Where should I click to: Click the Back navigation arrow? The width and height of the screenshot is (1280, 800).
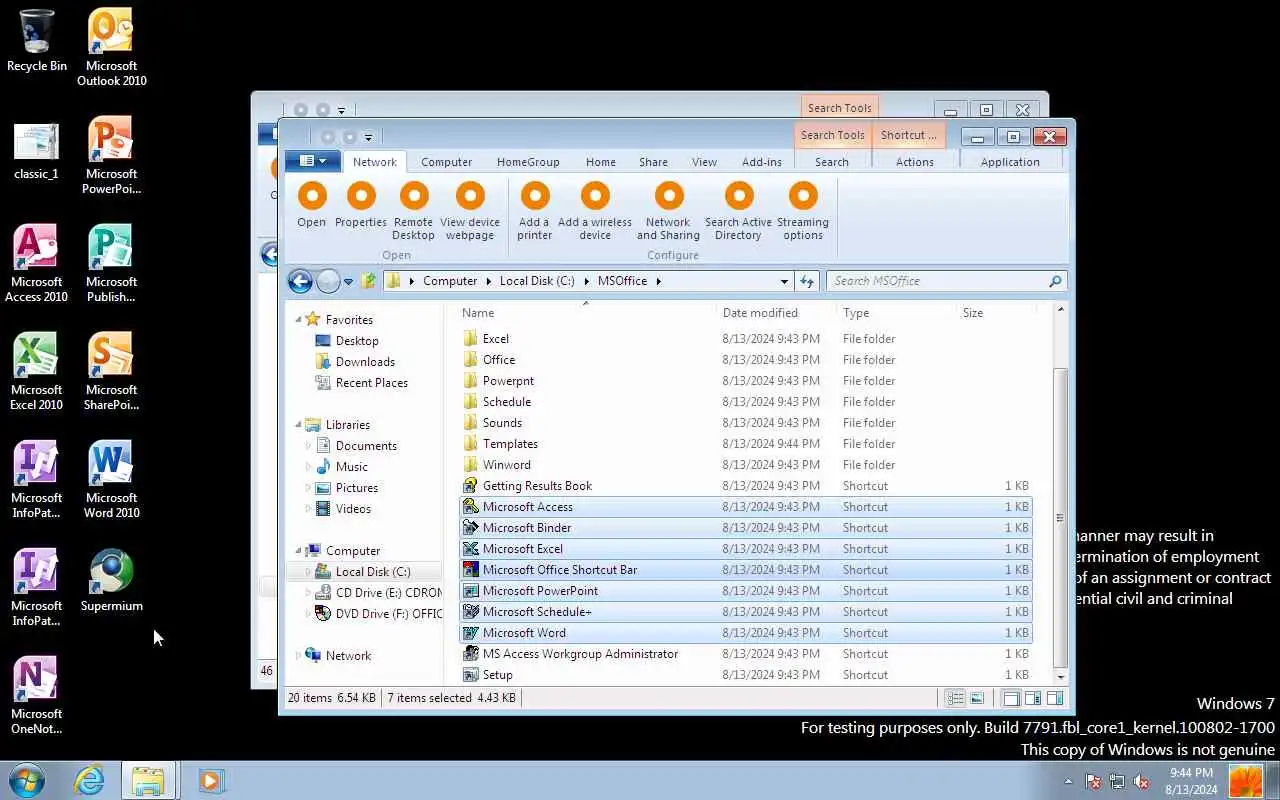pyautogui.click(x=300, y=281)
